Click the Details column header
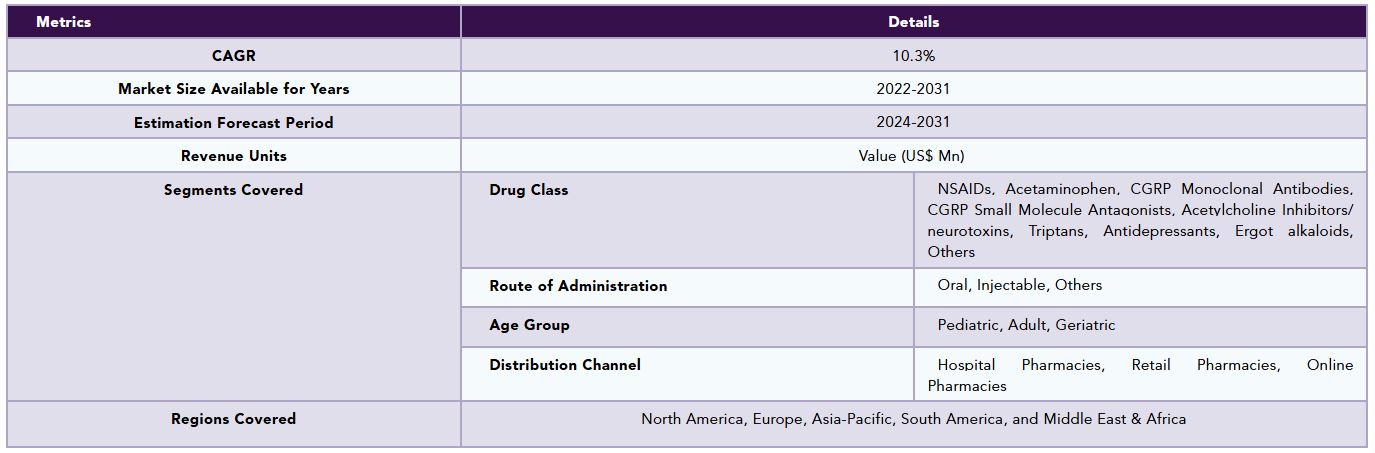 click(913, 22)
